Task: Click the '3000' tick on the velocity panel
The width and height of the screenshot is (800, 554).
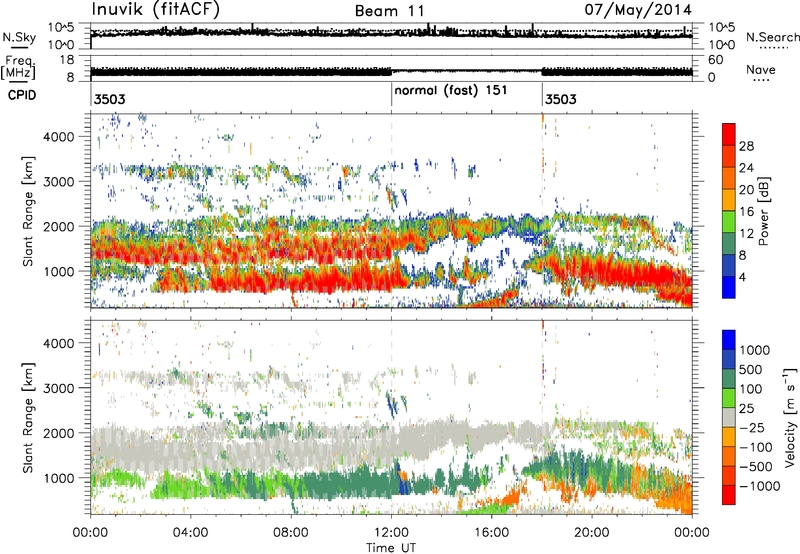Action: tap(58, 388)
